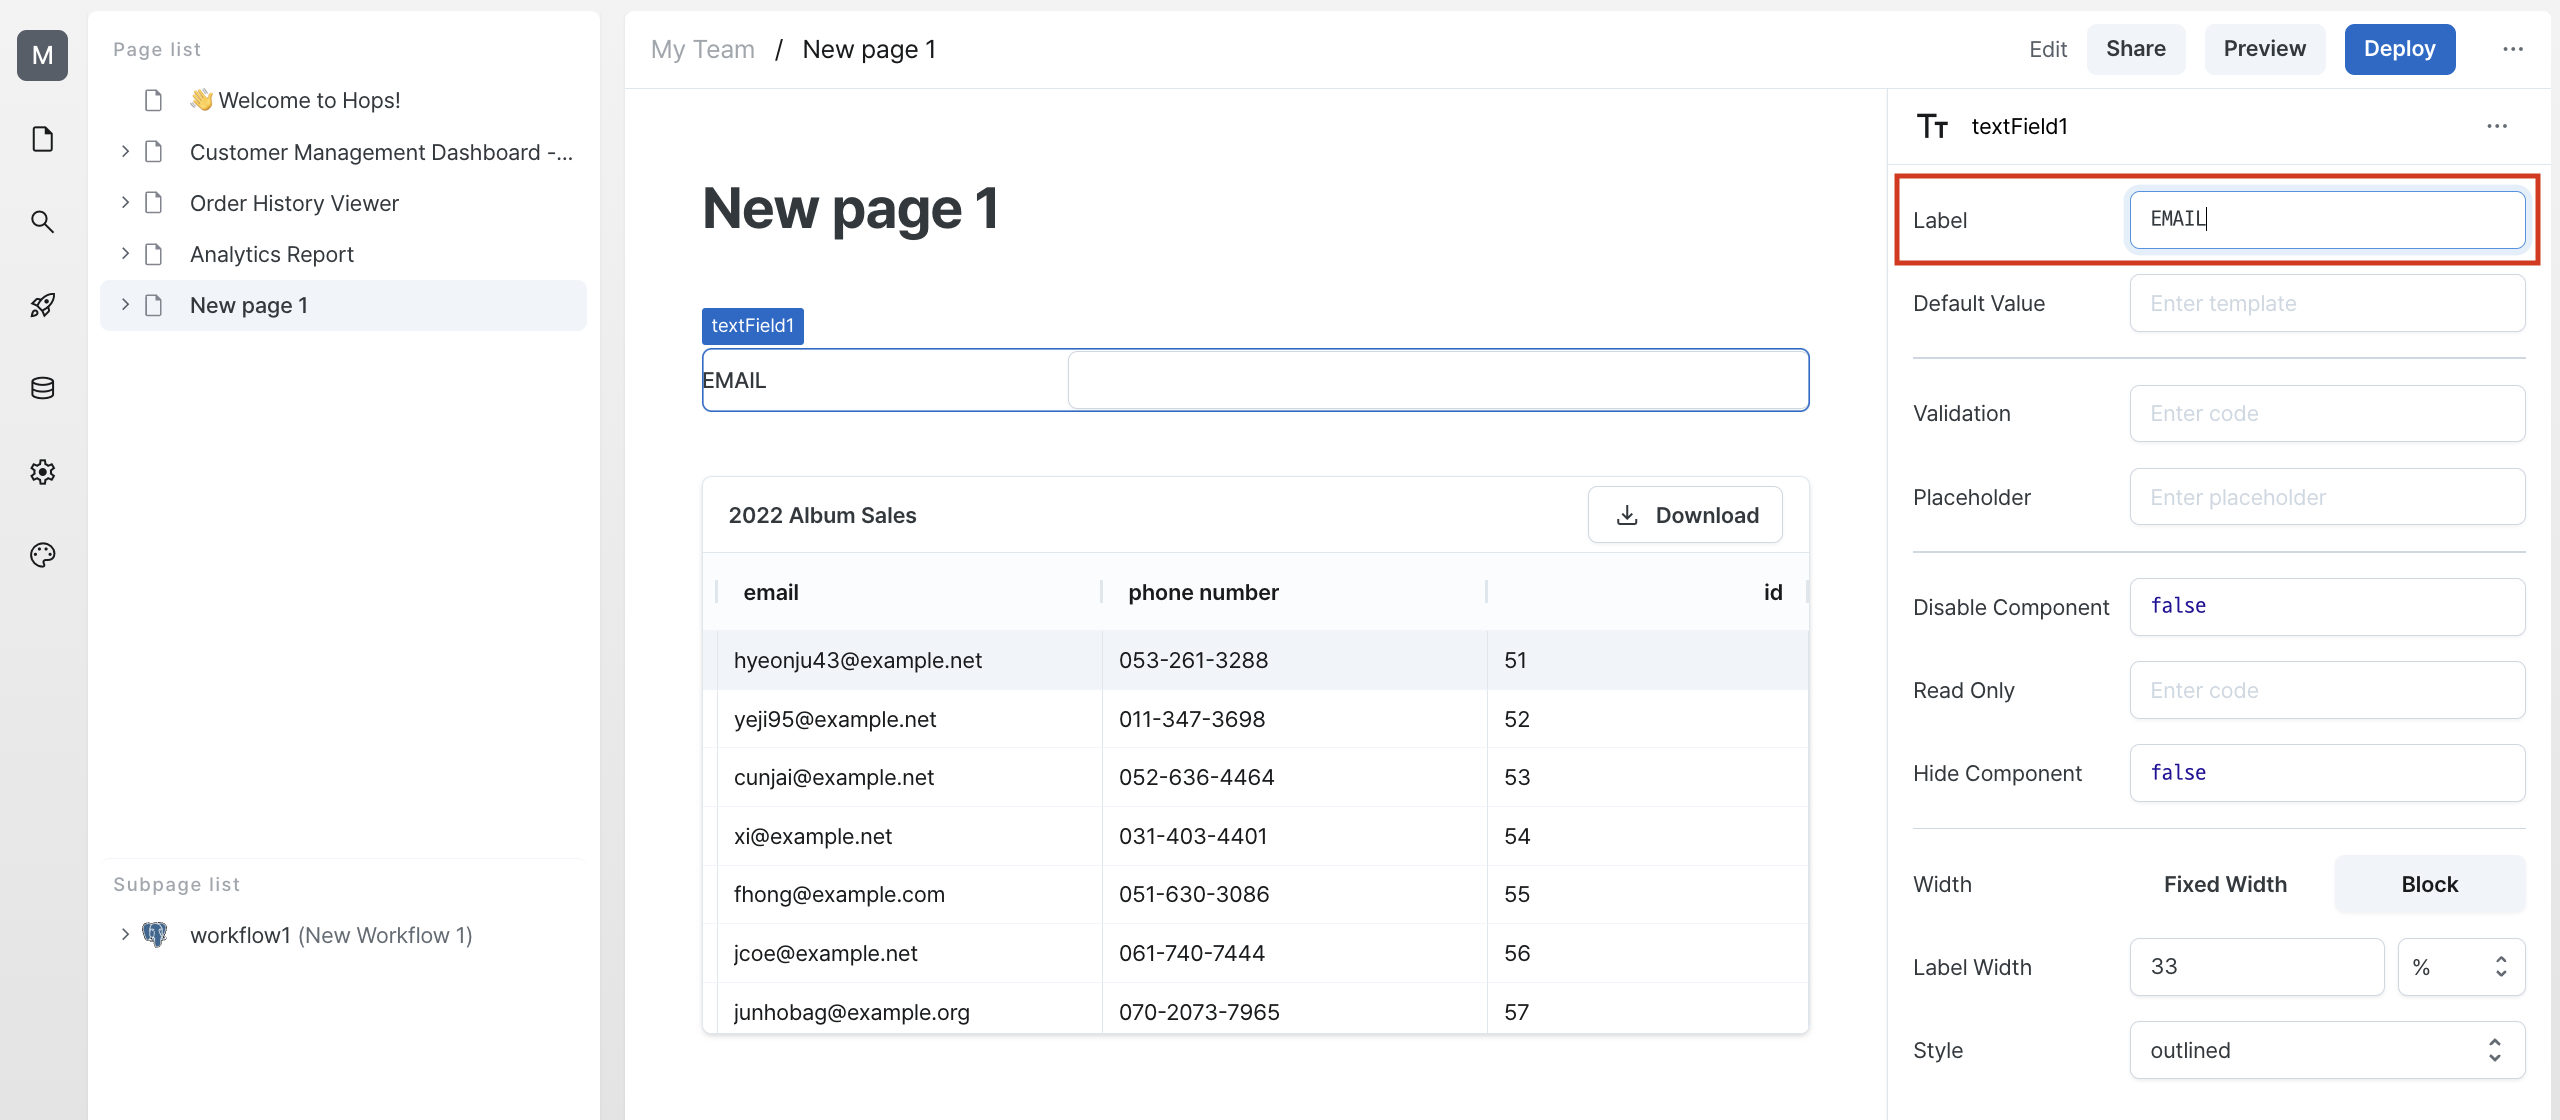Viewport: 2560px width, 1120px height.
Task: Download the 2022 Album Sales table
Action: click(x=1685, y=515)
